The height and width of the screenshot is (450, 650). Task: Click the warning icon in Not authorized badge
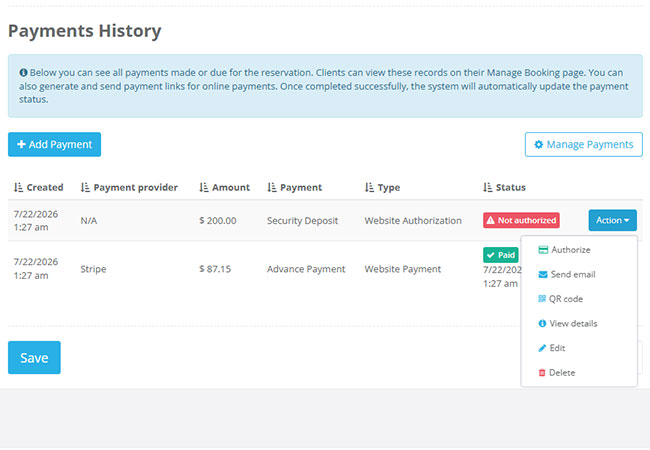tap(491, 220)
